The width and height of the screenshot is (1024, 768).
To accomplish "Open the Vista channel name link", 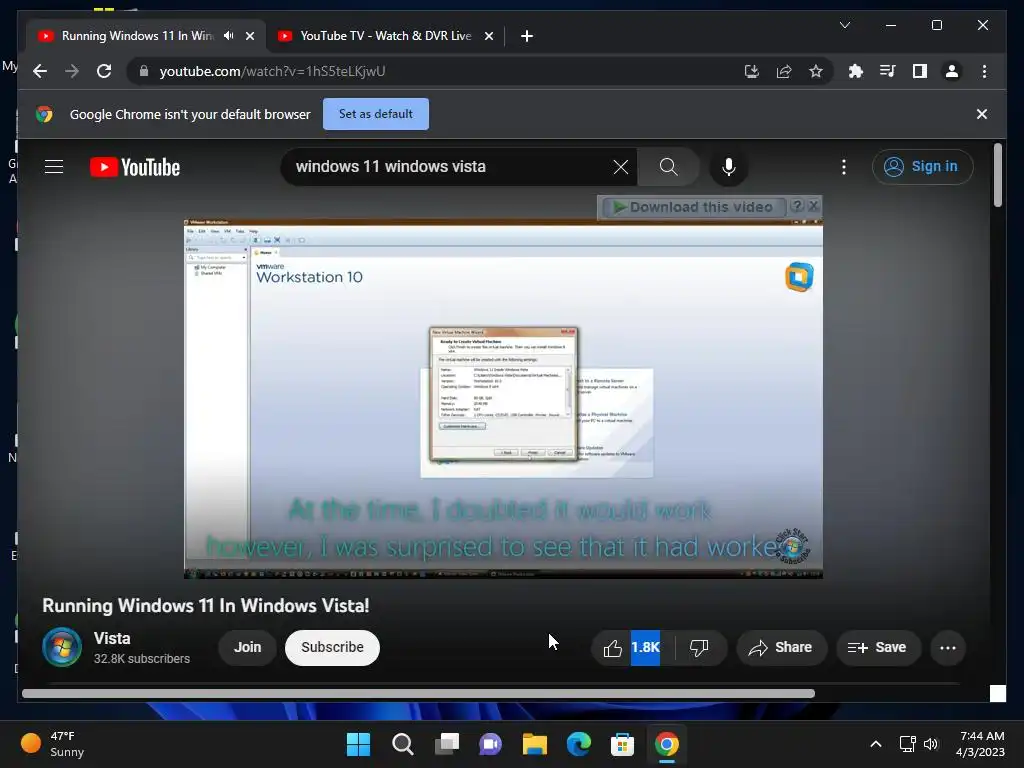I will (x=112, y=638).
